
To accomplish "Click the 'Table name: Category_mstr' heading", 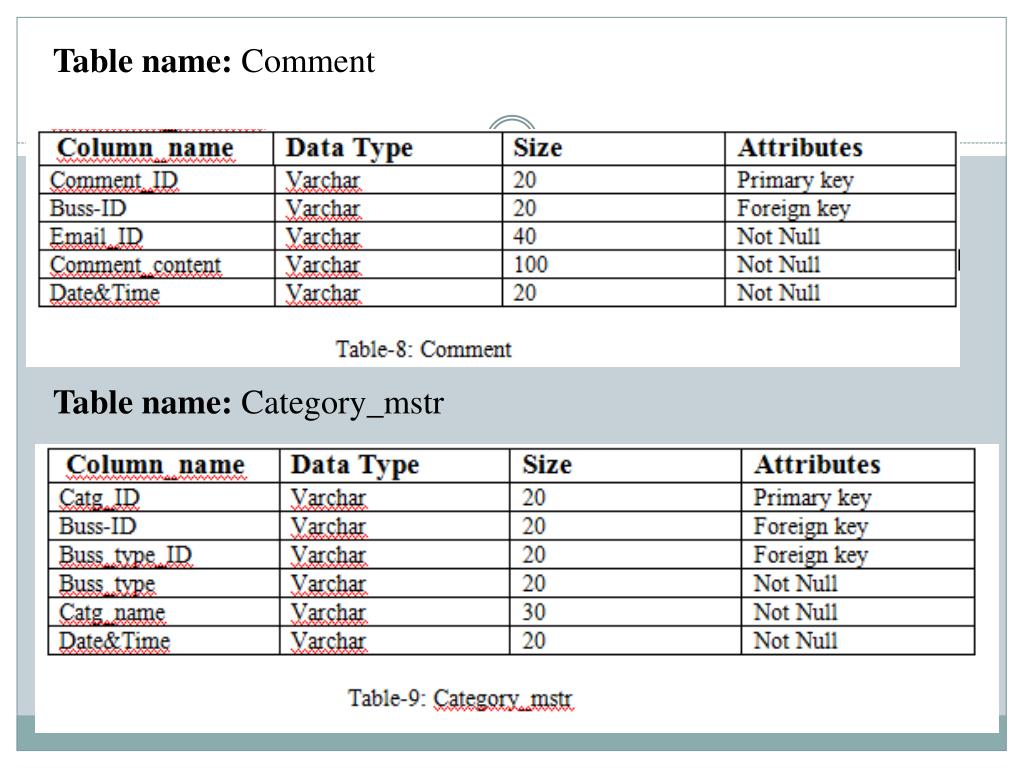I will tap(249, 403).
